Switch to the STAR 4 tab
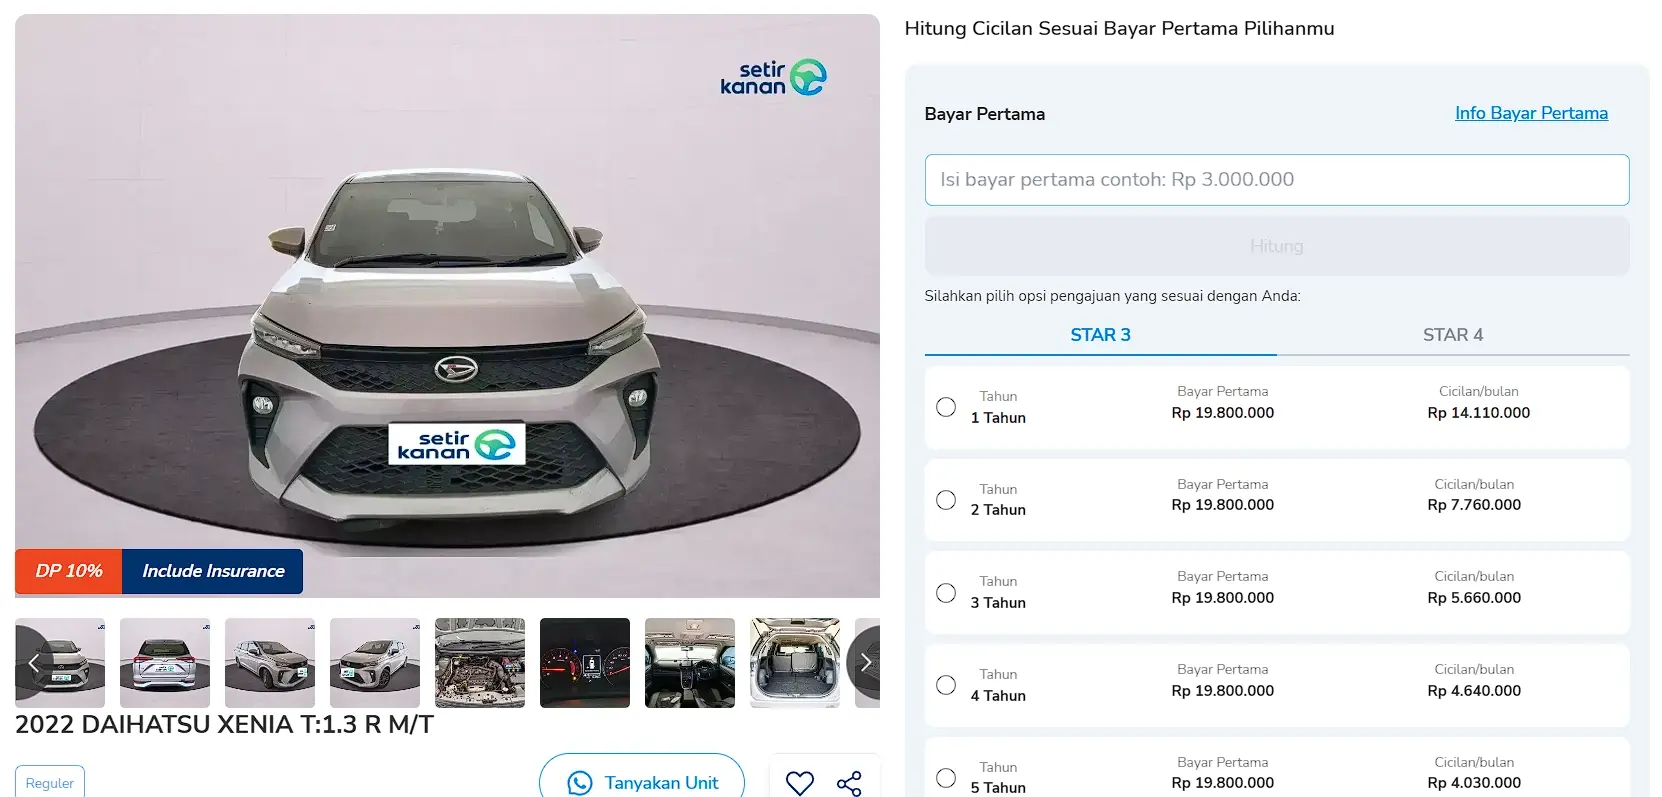 click(x=1453, y=335)
